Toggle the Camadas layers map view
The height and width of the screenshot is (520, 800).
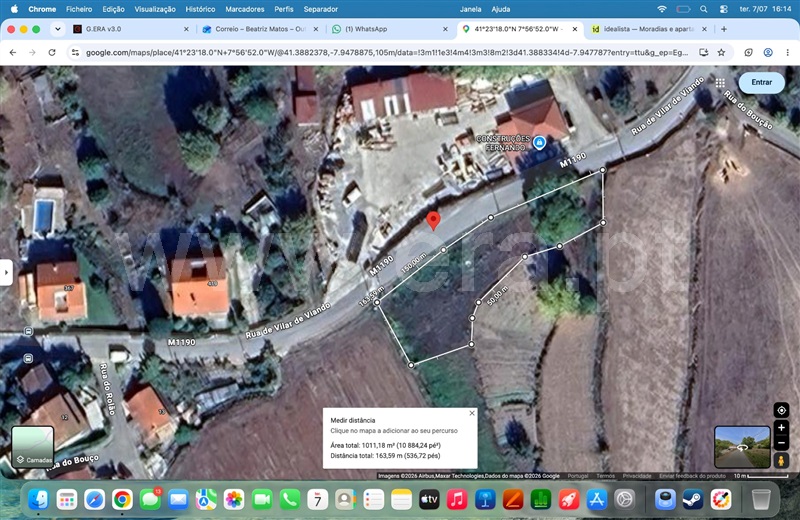point(33,447)
